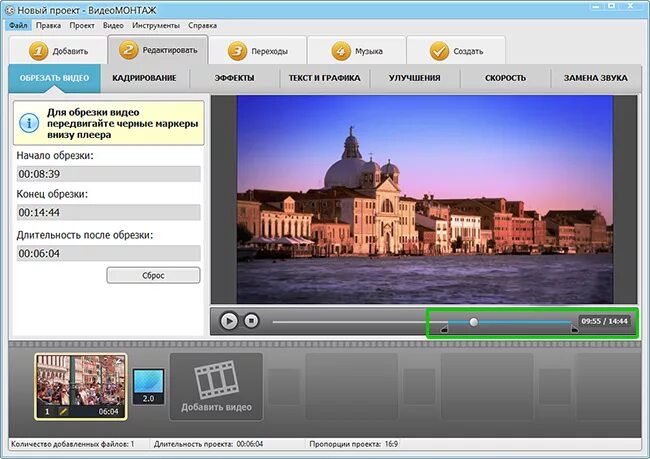Click the playback position slider knob
Image resolution: width=650 pixels, height=459 pixels.
pos(473,322)
